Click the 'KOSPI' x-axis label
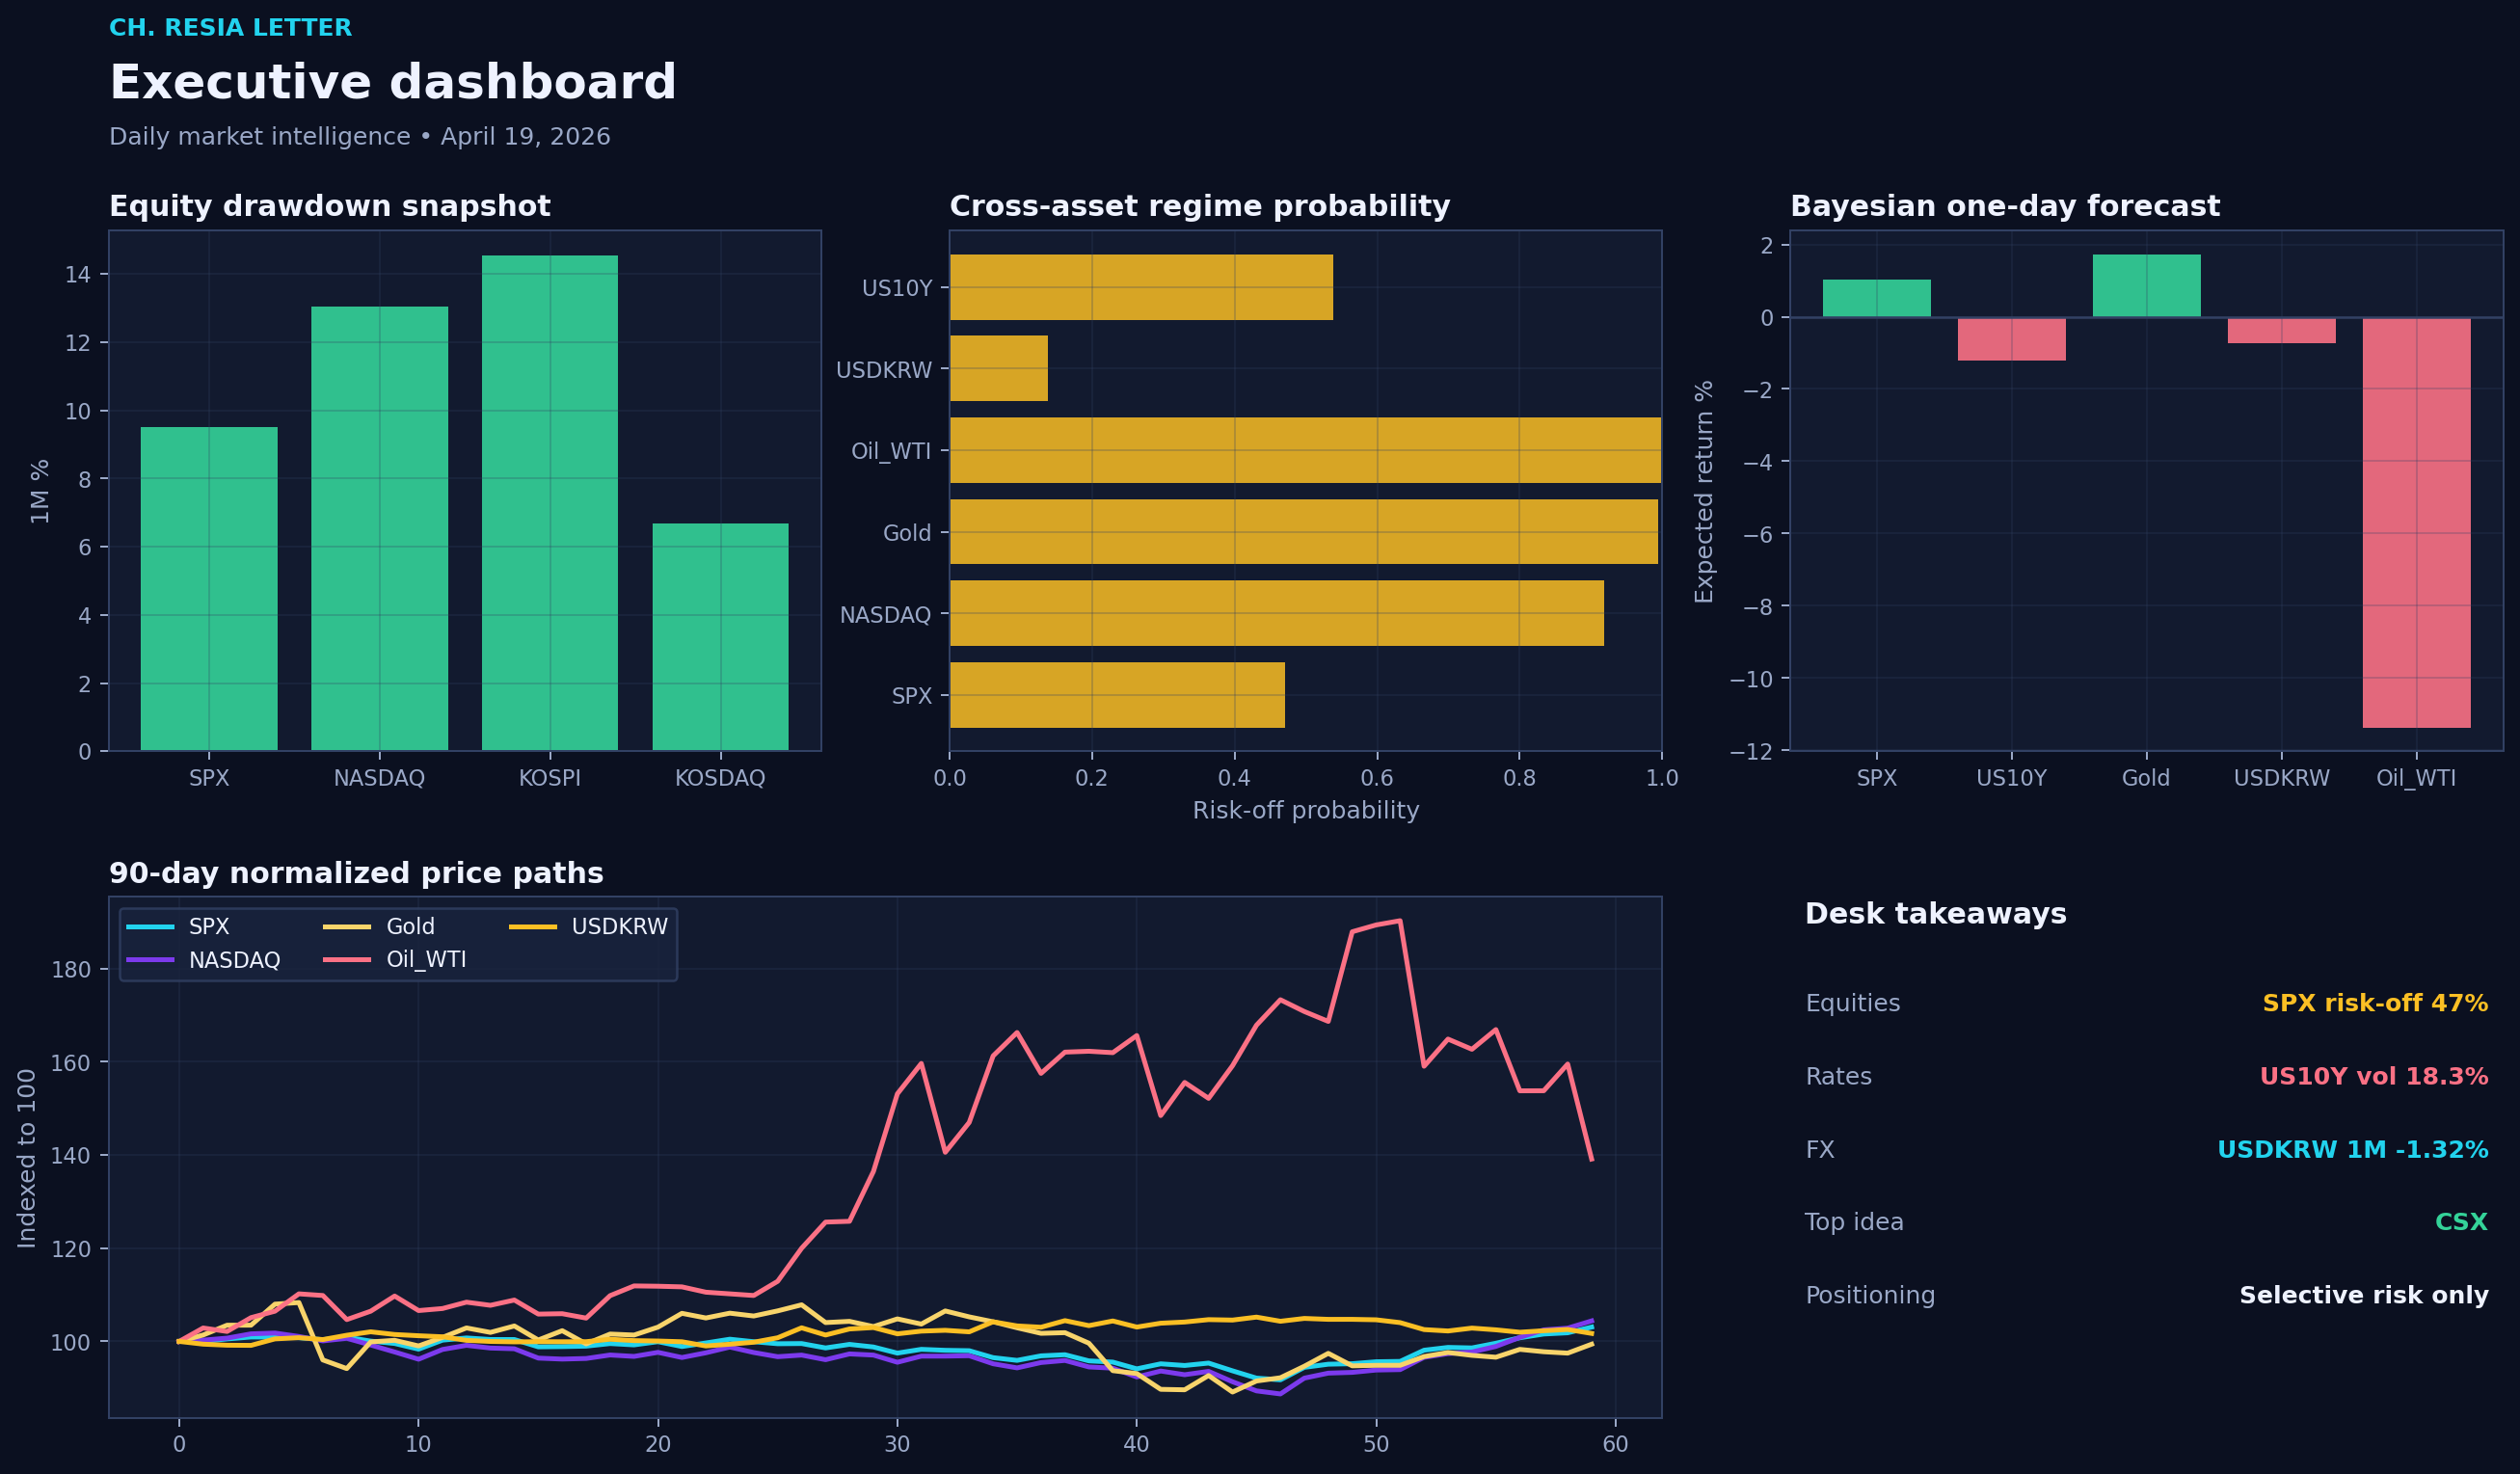 (550, 778)
